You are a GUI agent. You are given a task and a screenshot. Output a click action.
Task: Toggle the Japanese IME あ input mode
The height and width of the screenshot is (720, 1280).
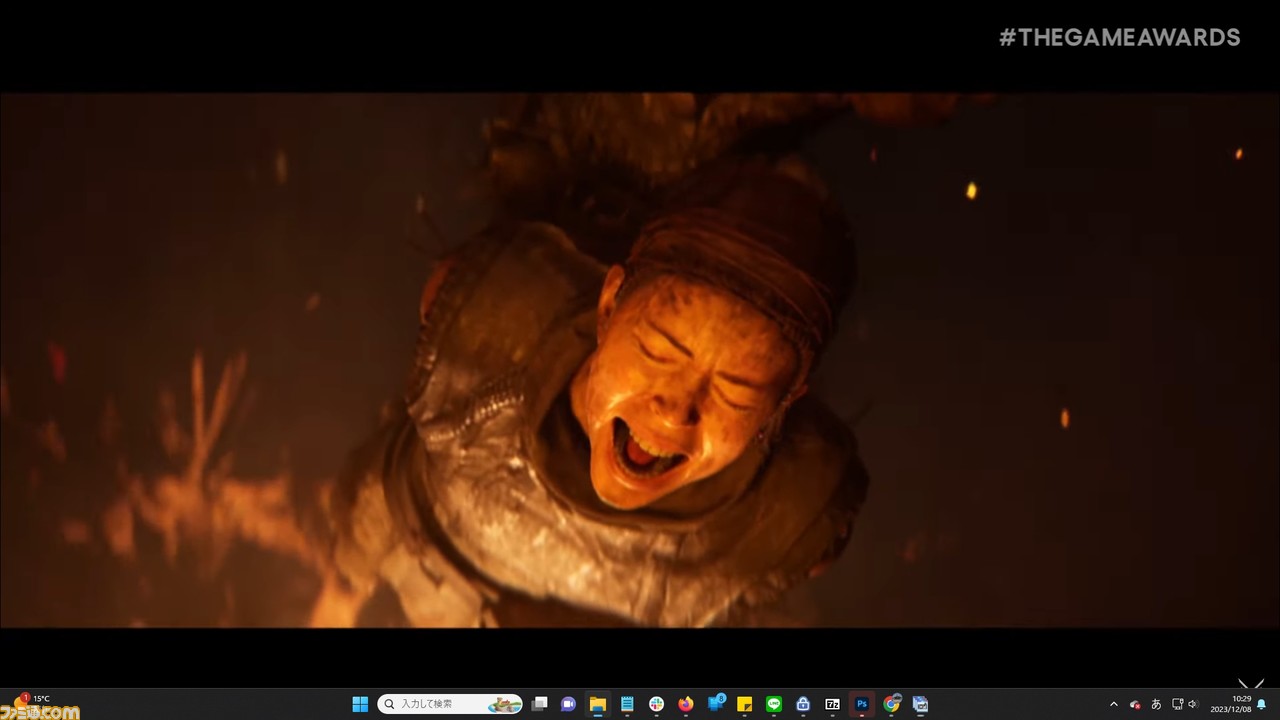tap(1156, 704)
